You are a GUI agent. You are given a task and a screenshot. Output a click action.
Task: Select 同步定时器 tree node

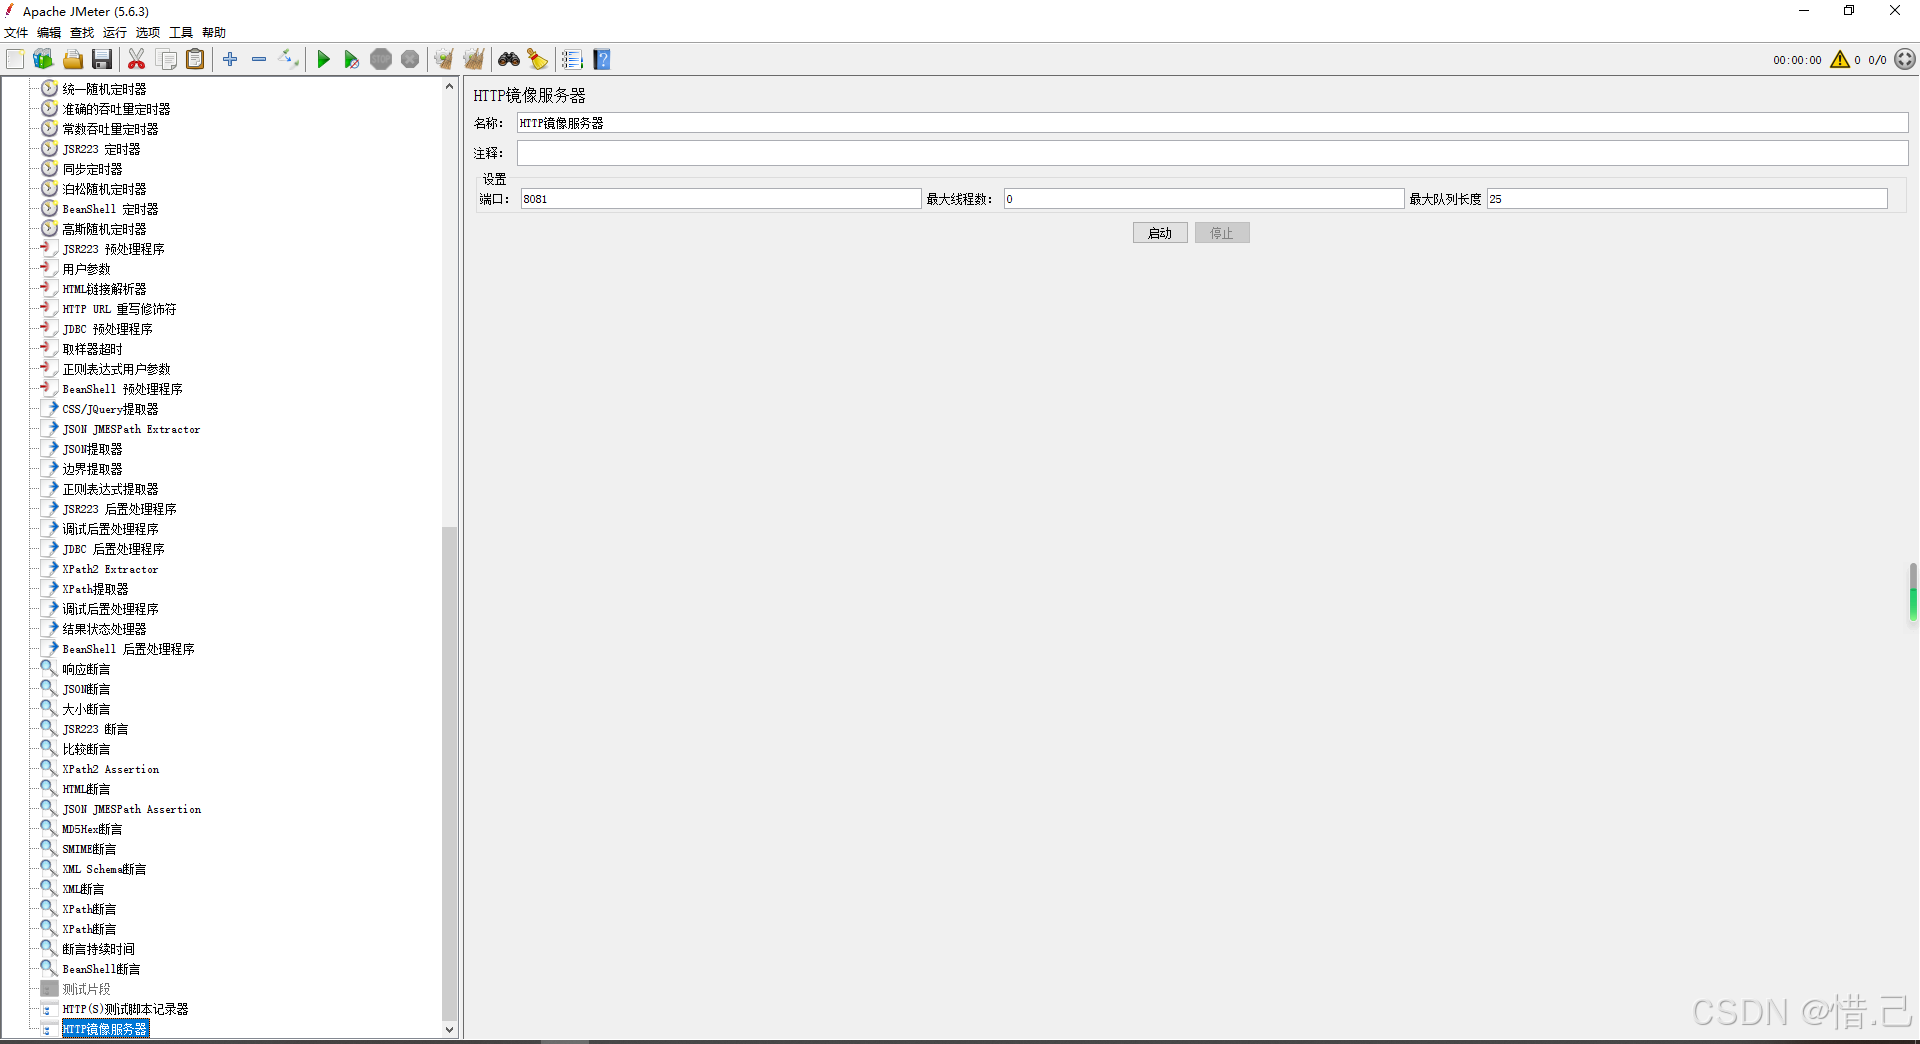(92, 169)
